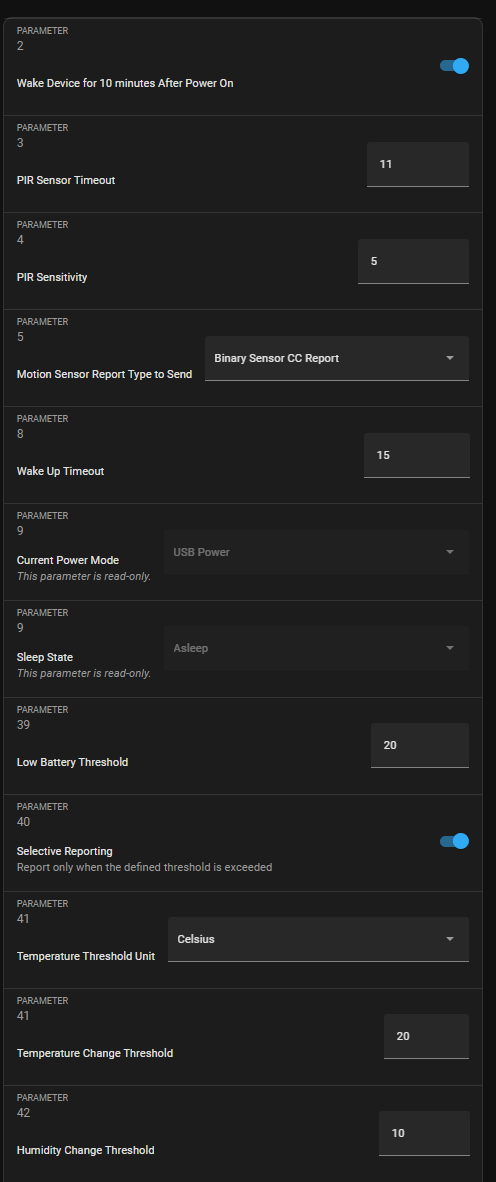Click the arrow icon beside Celsius
This screenshot has height=1182, width=496.
tap(450, 939)
